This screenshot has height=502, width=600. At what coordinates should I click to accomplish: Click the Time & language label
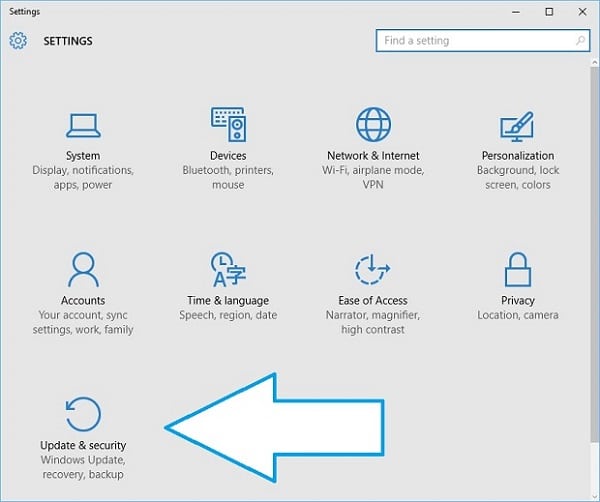[x=228, y=301]
